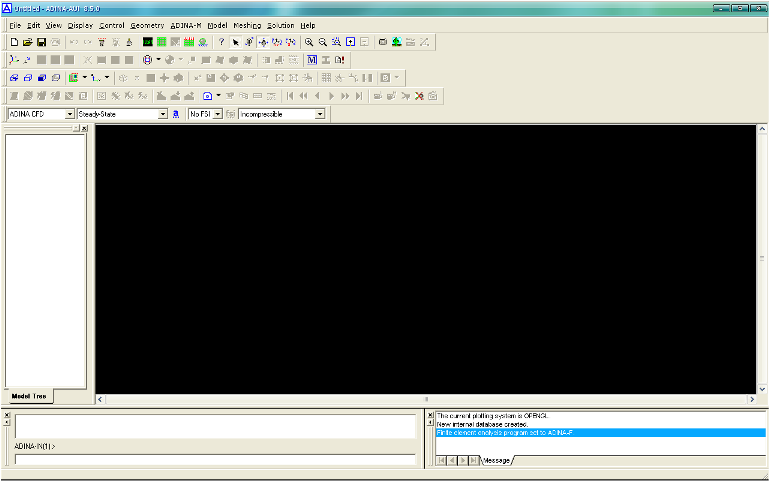Click the red X delete icon

(x=419, y=96)
